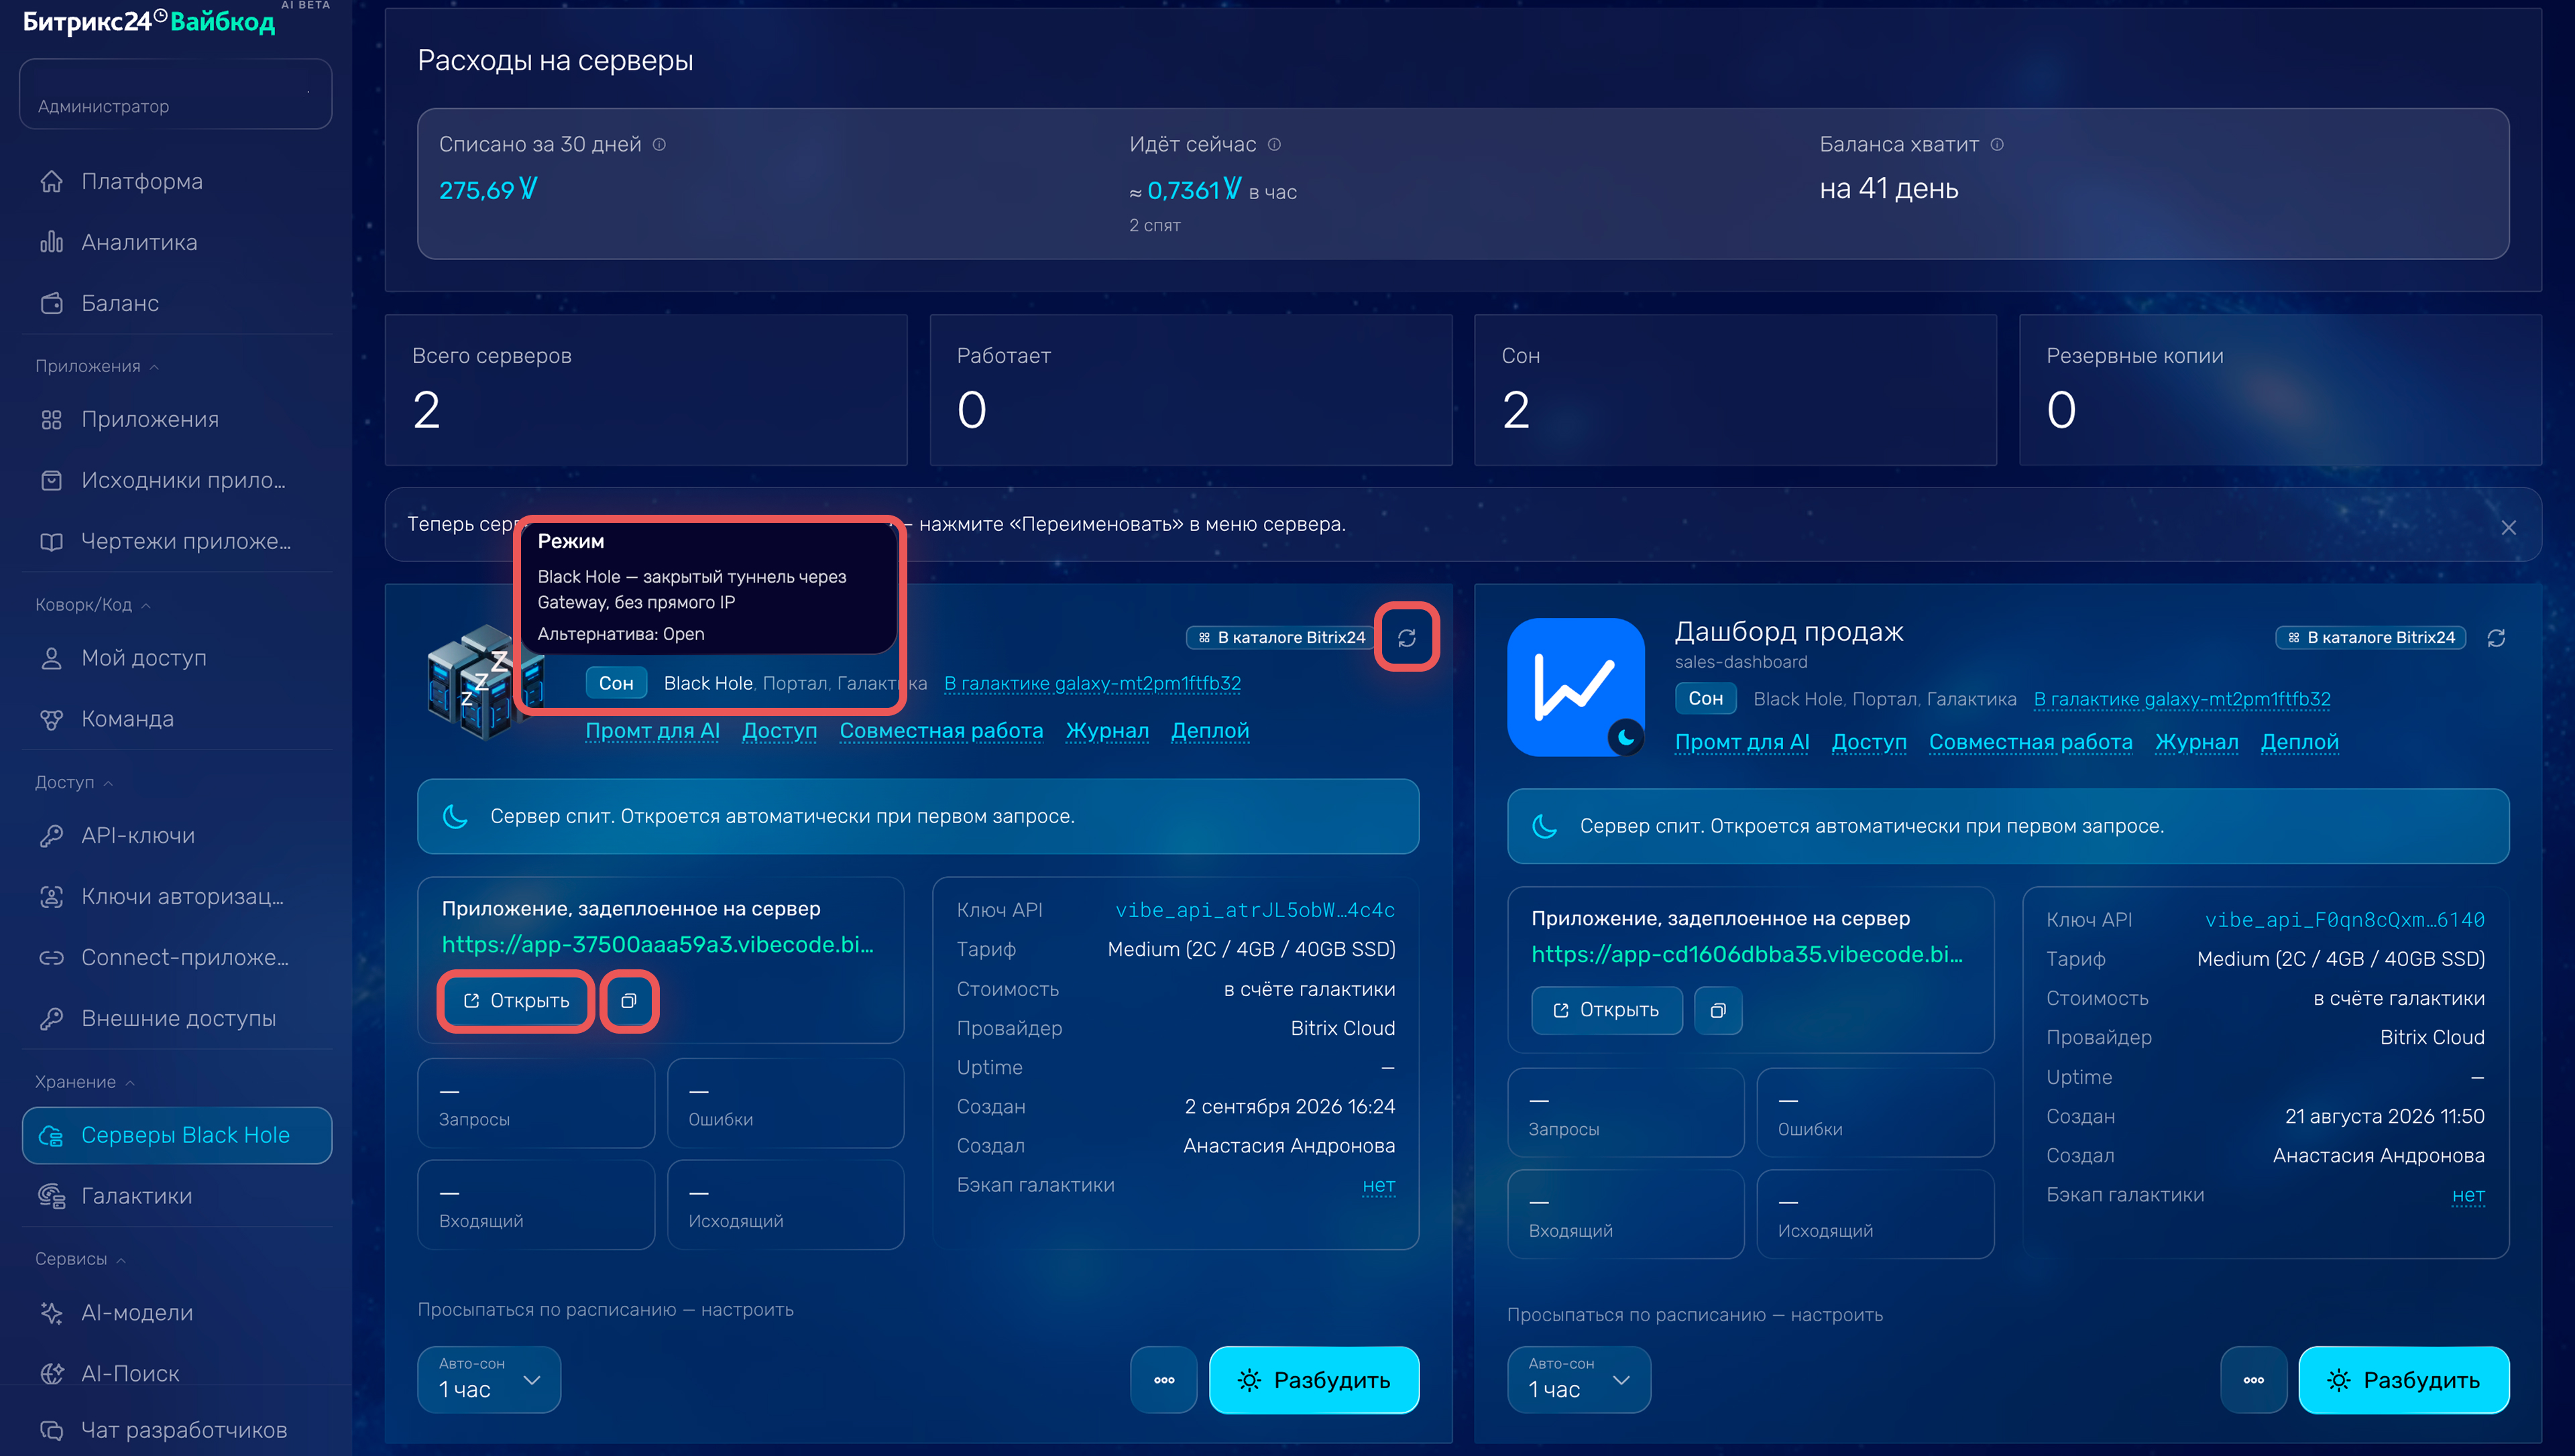2575x1456 pixels.
Task: Open the more options menu beside first Разбудить
Action: (x=1164, y=1380)
